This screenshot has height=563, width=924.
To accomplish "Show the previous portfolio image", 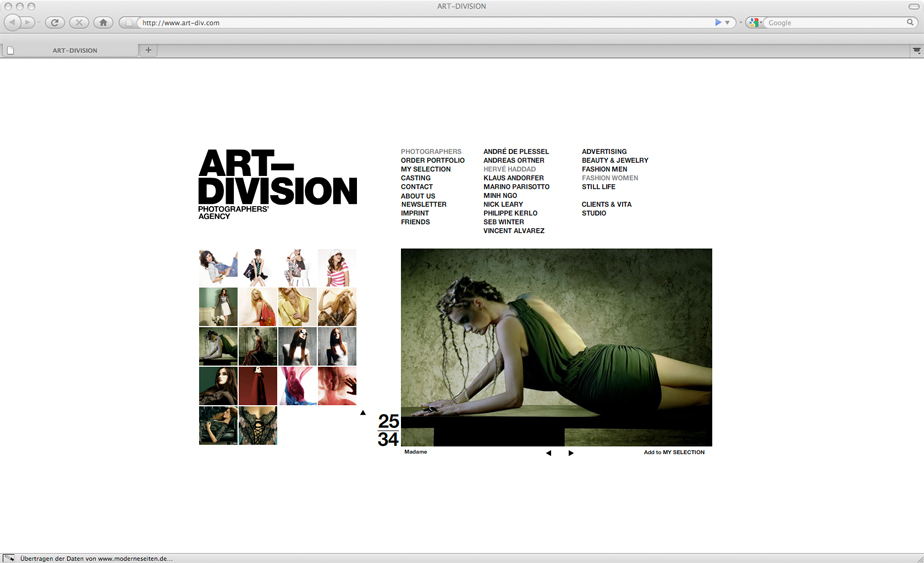I will [548, 453].
